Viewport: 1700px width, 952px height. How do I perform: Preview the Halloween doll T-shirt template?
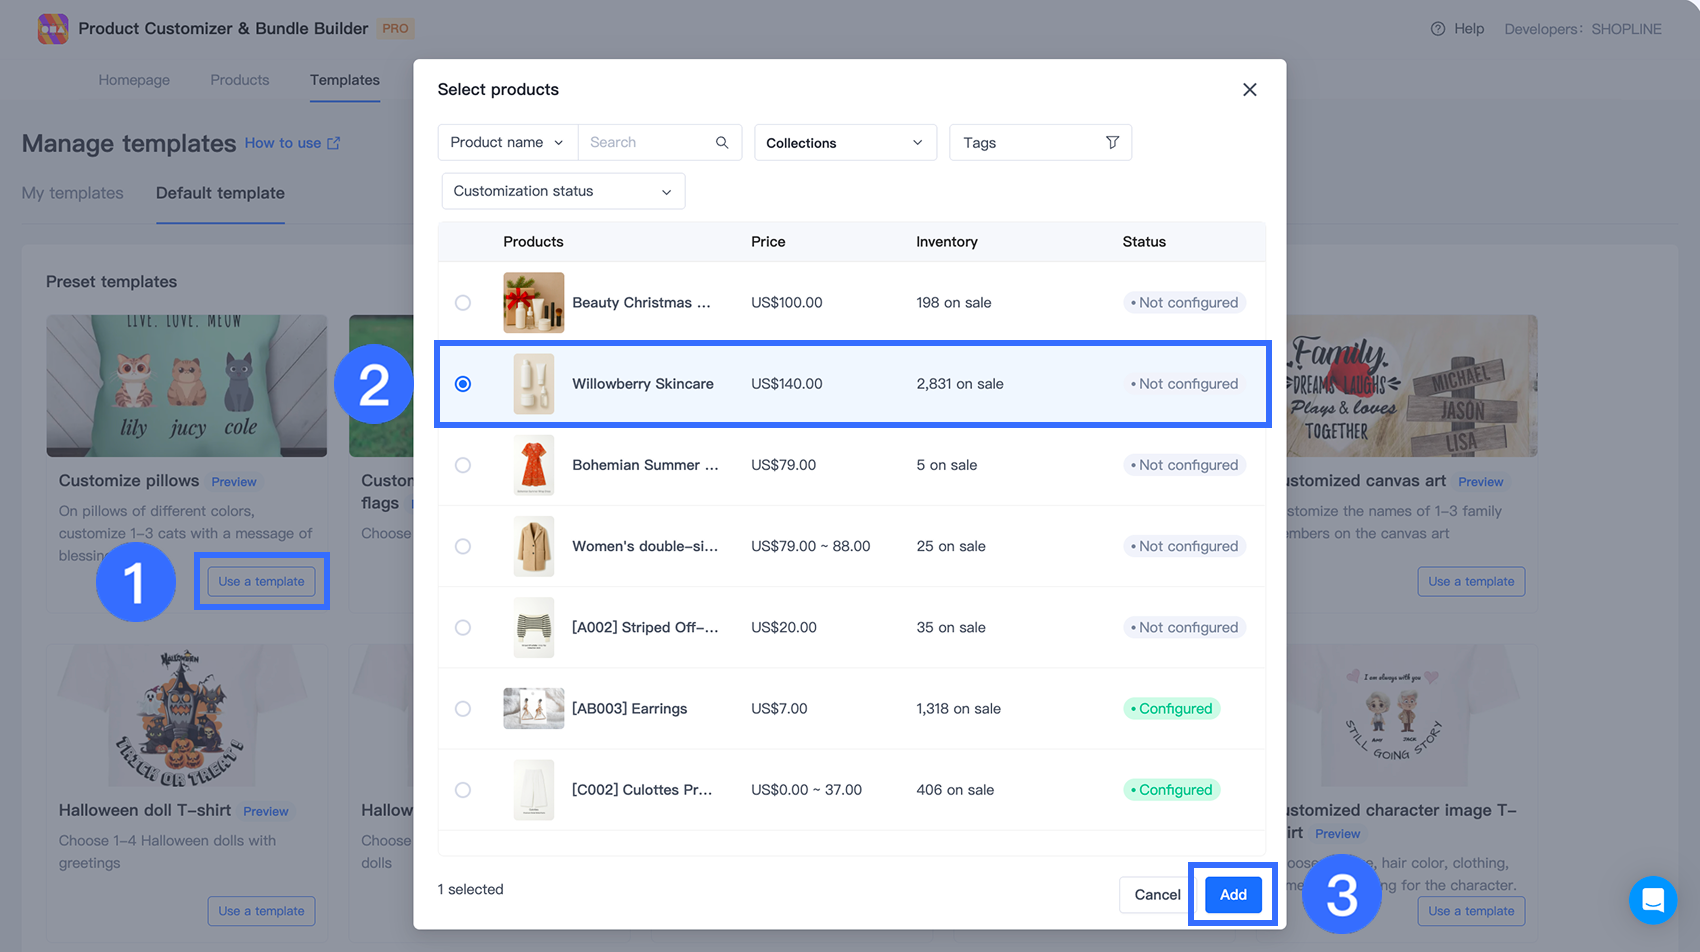pyautogui.click(x=266, y=811)
